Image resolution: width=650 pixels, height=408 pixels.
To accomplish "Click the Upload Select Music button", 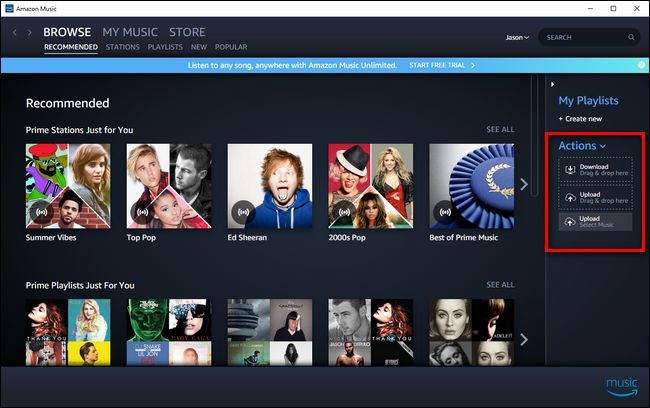I will tap(595, 222).
